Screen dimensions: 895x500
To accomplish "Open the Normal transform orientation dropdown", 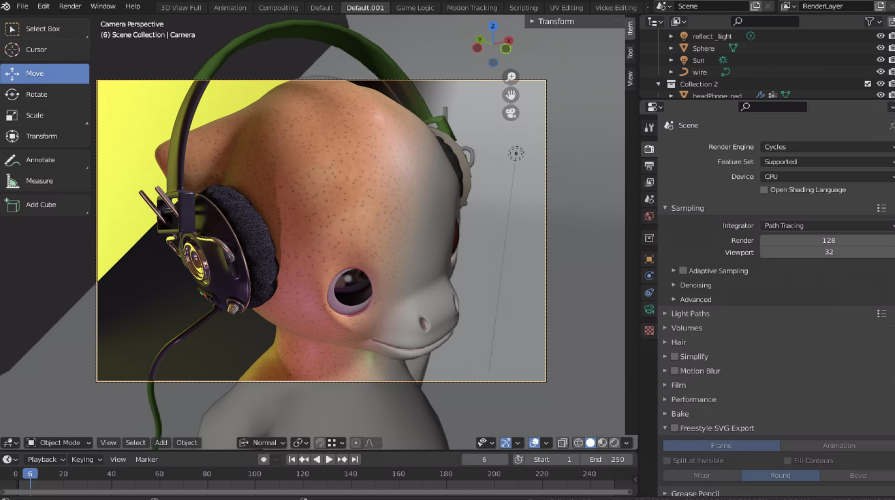I will point(263,443).
